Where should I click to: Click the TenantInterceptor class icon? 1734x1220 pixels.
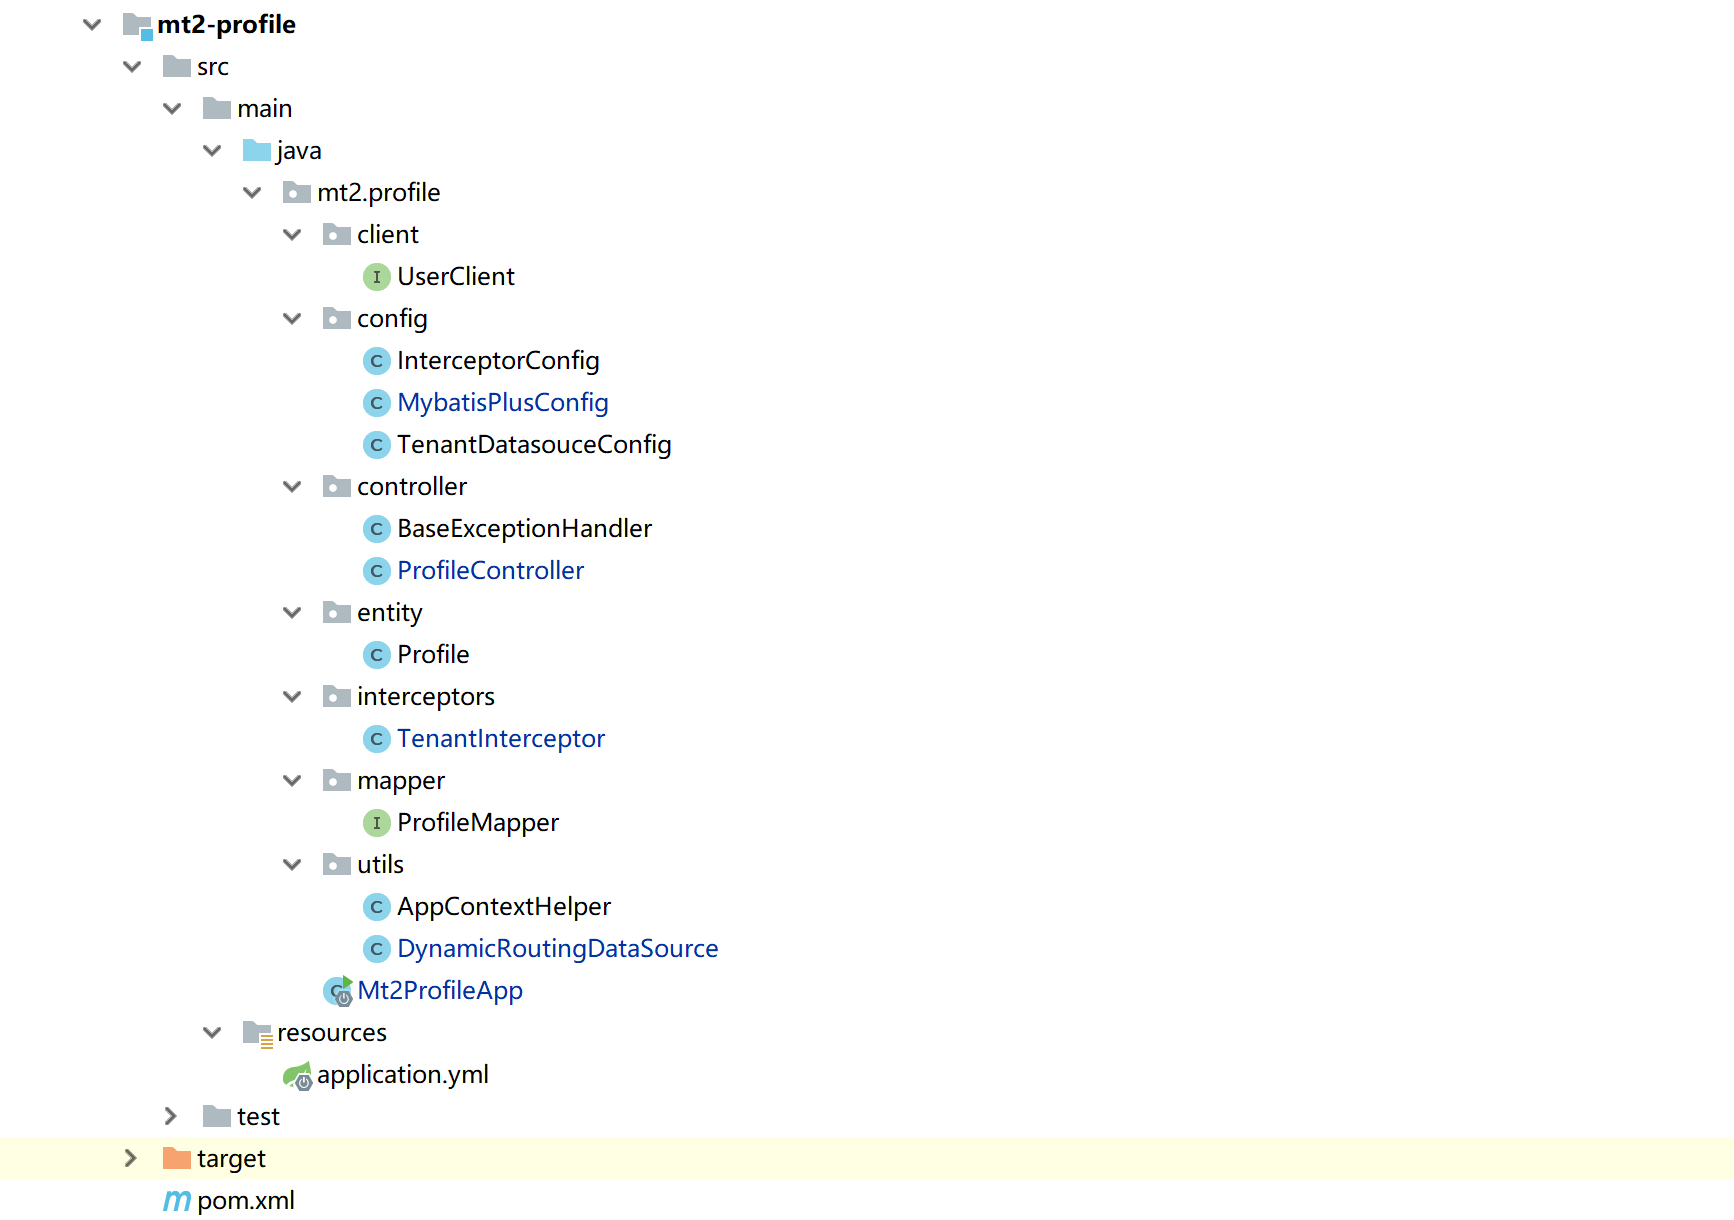pyautogui.click(x=377, y=738)
